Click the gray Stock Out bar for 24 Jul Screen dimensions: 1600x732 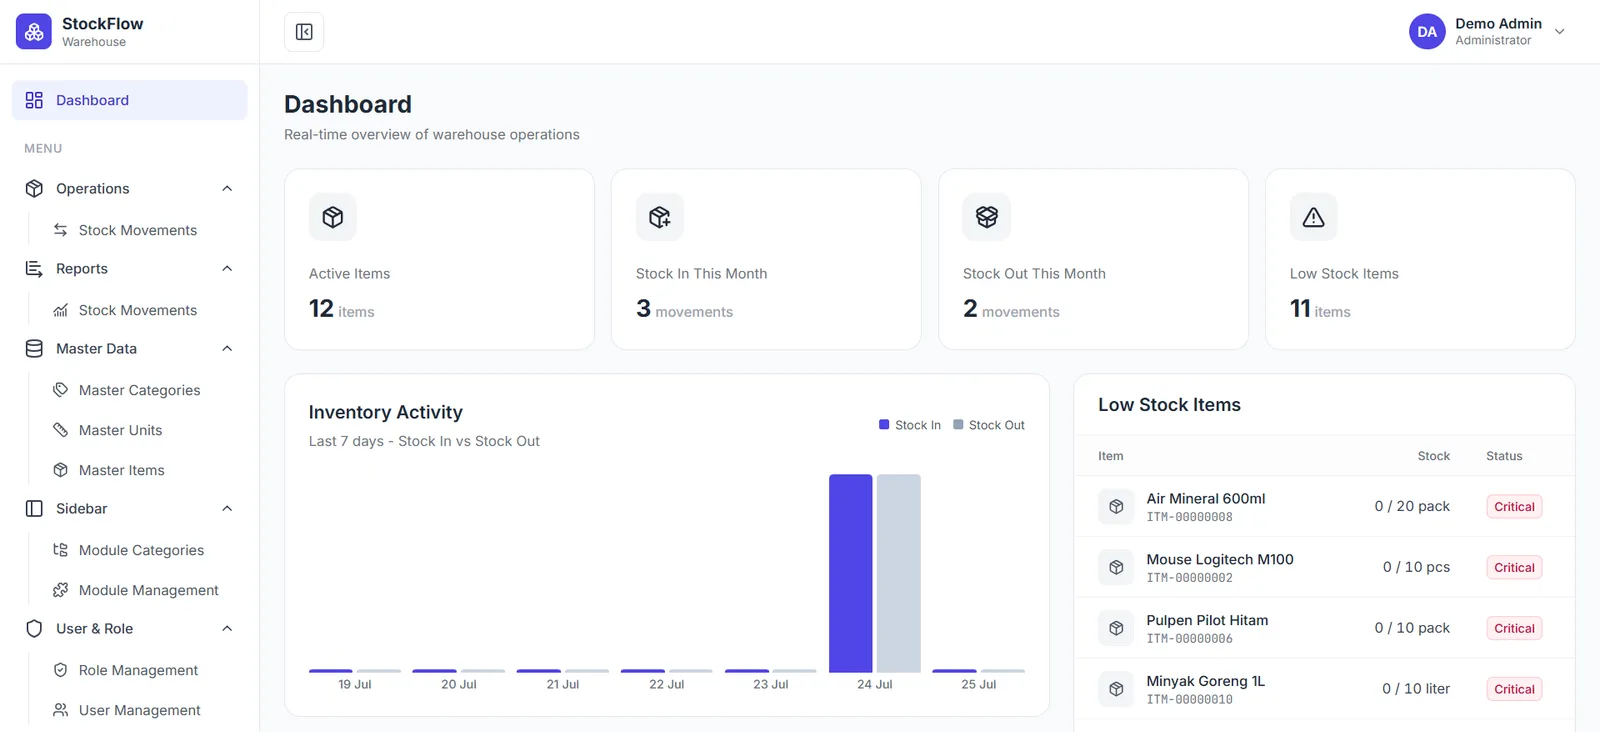[x=898, y=573]
